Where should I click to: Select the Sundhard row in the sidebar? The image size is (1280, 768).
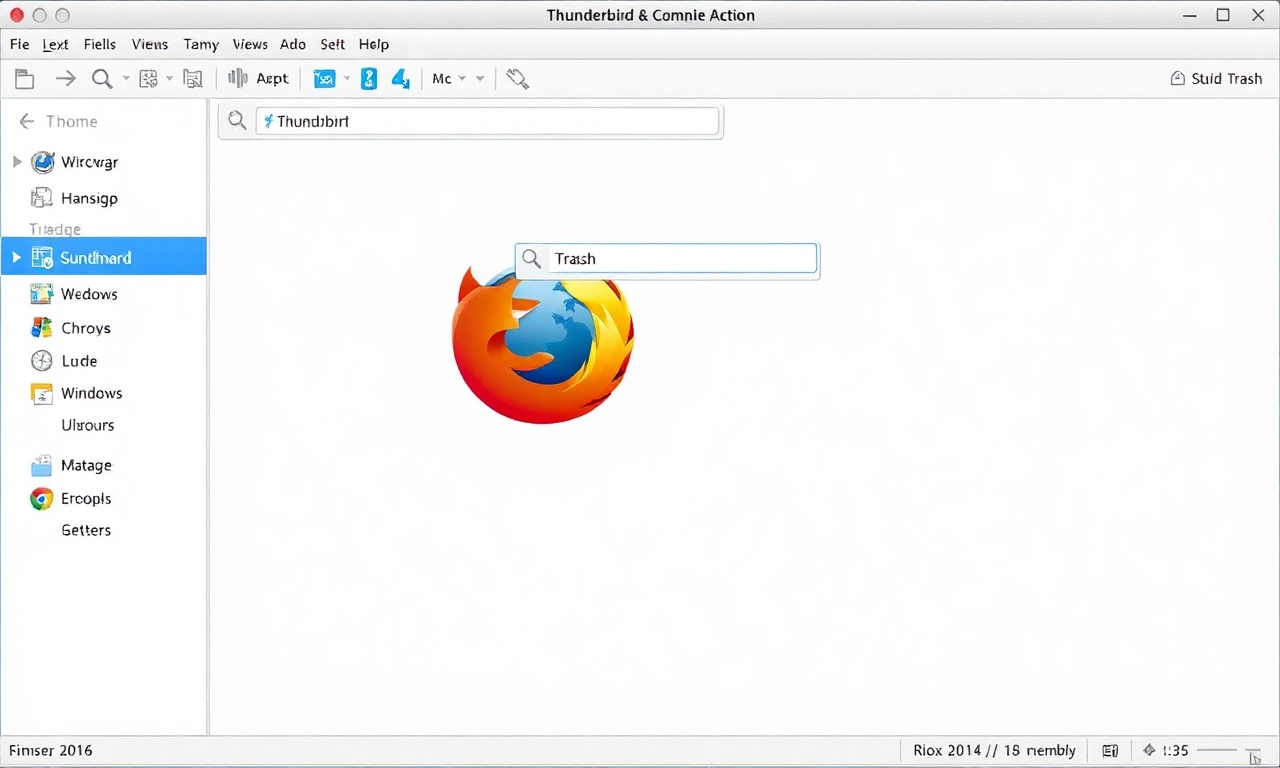[104, 258]
